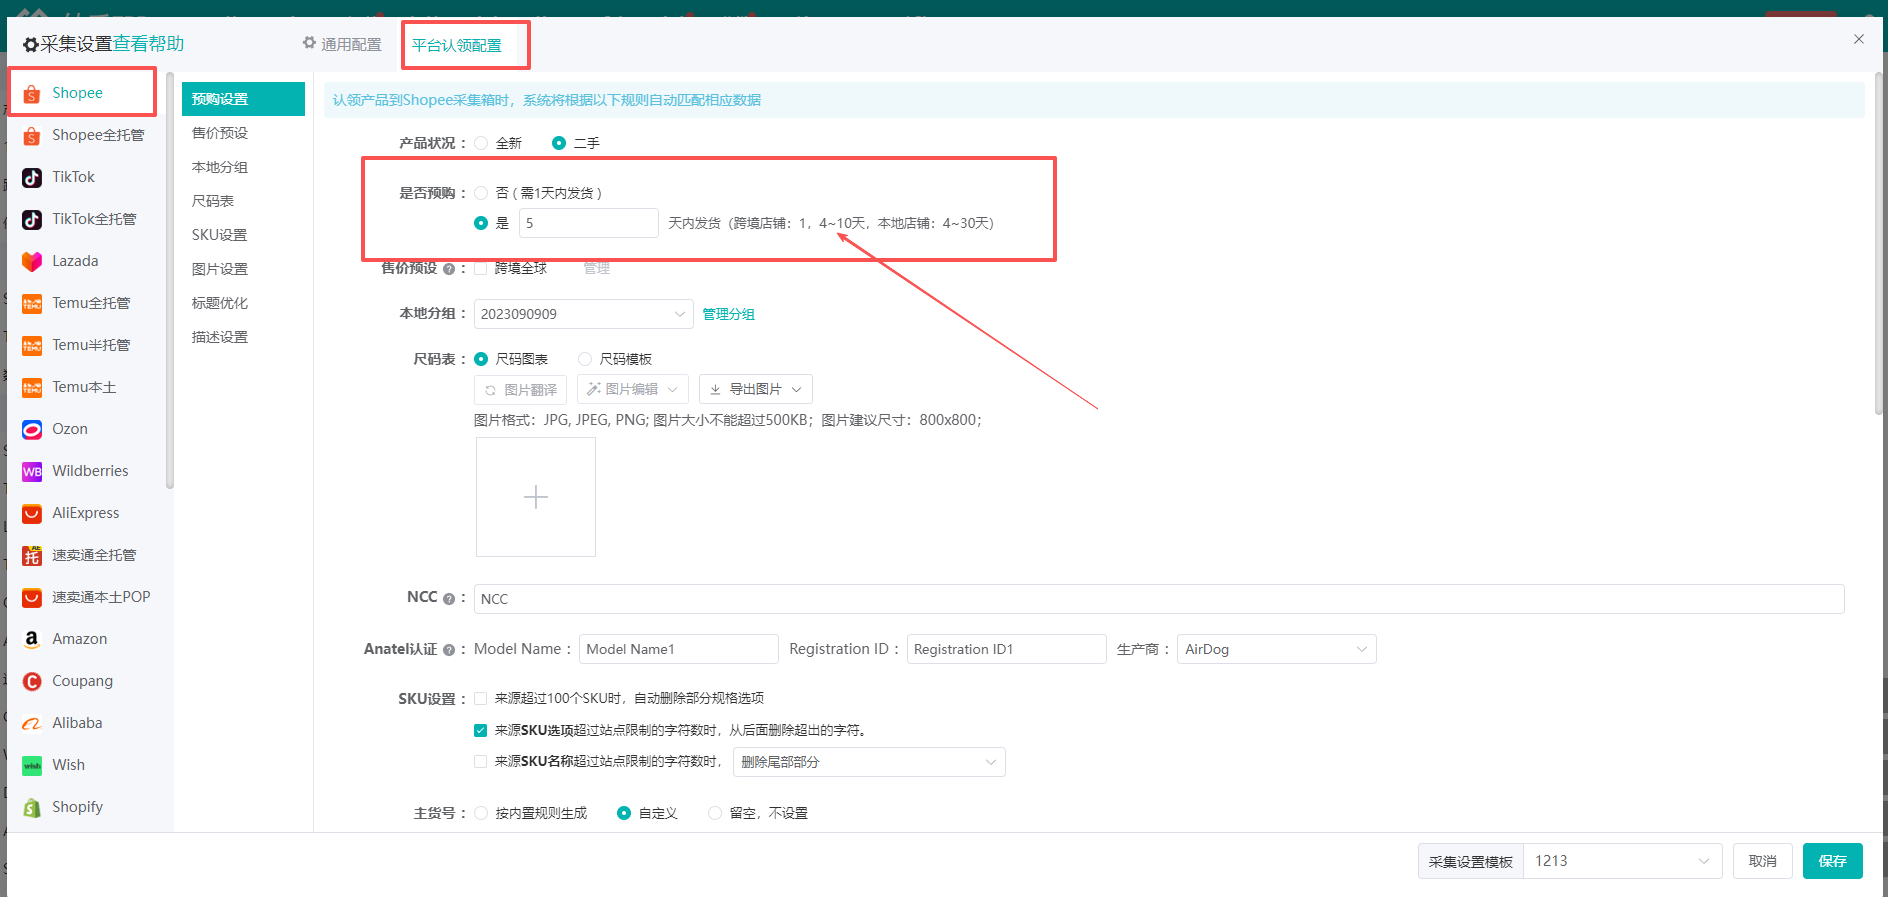Image resolution: width=1888 pixels, height=897 pixels.
Task: Toggle 来源SKU名称 character-limit checkbox
Action: click(x=481, y=762)
